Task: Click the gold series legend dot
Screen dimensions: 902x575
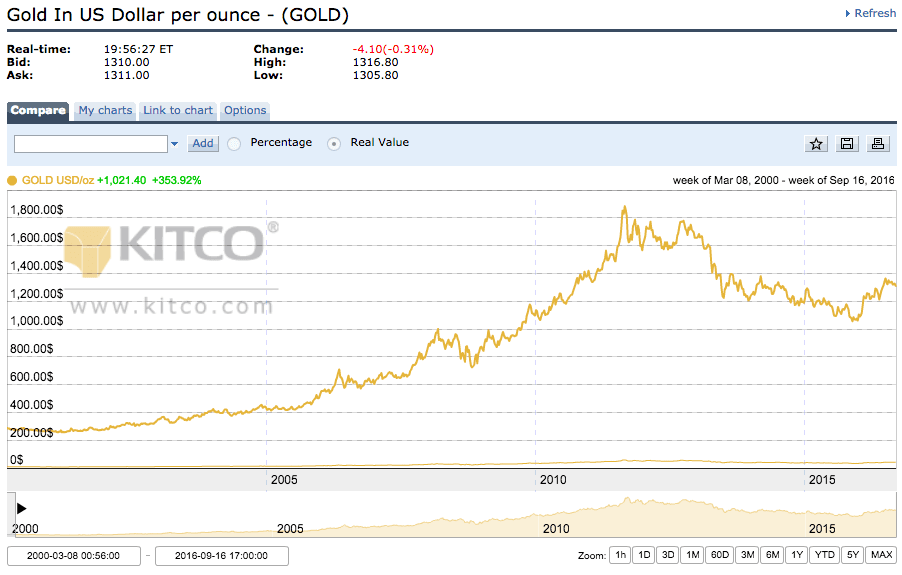Action: coord(12,181)
